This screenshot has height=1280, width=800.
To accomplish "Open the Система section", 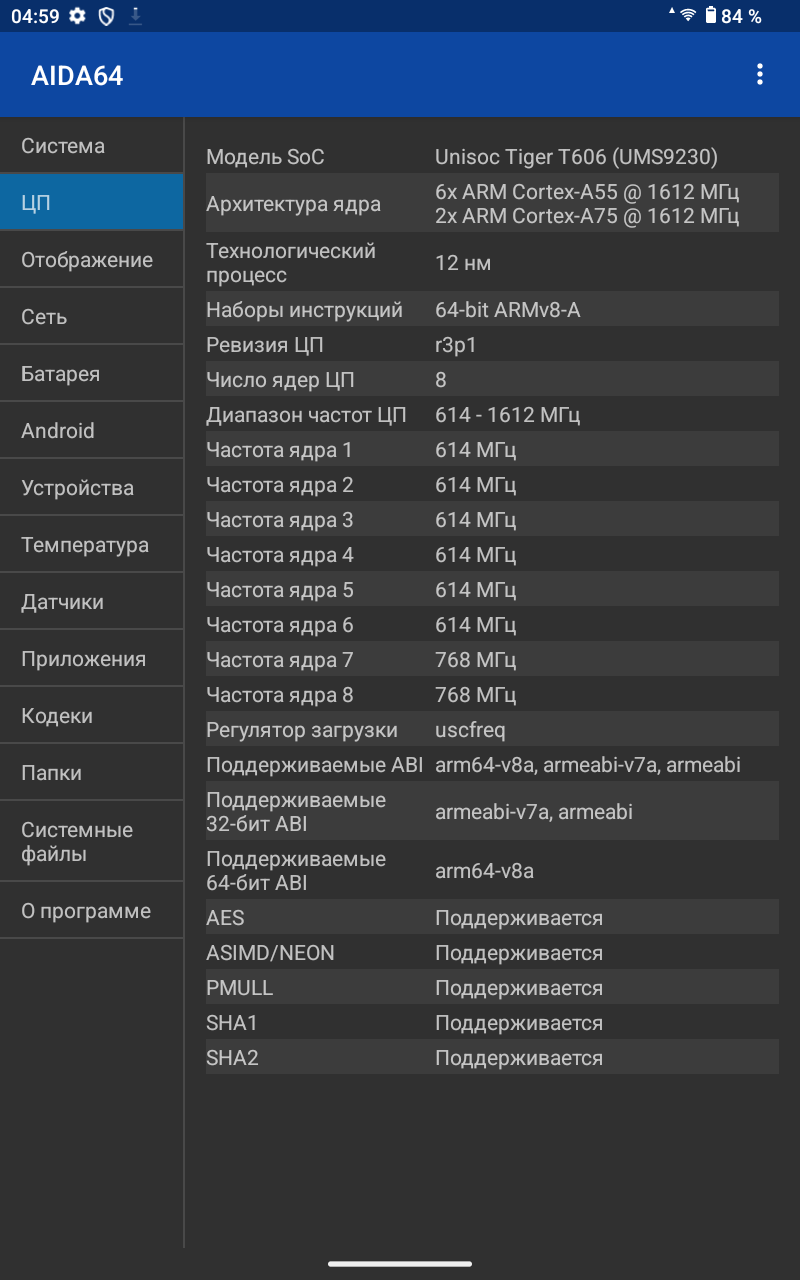I will pos(91,146).
